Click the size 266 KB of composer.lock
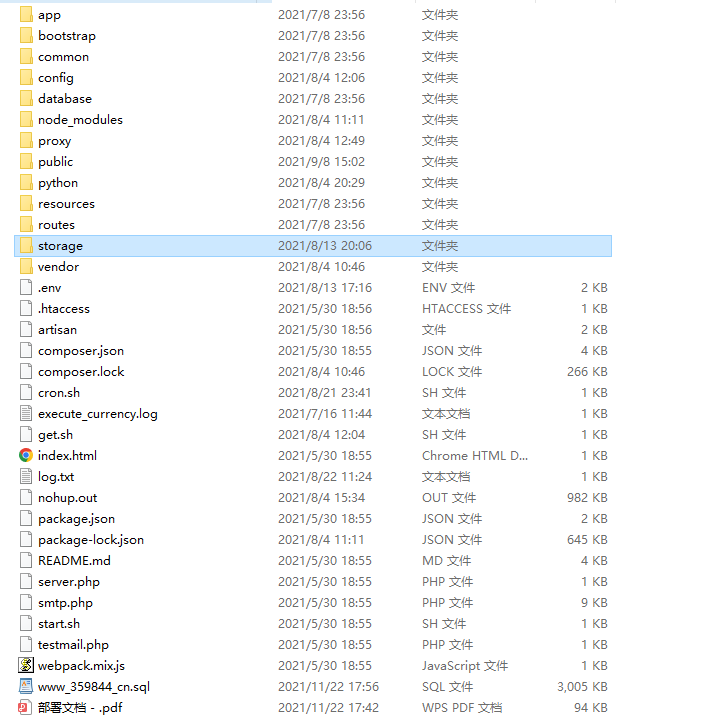Image resolution: width=705 pixels, height=723 pixels. [587, 372]
